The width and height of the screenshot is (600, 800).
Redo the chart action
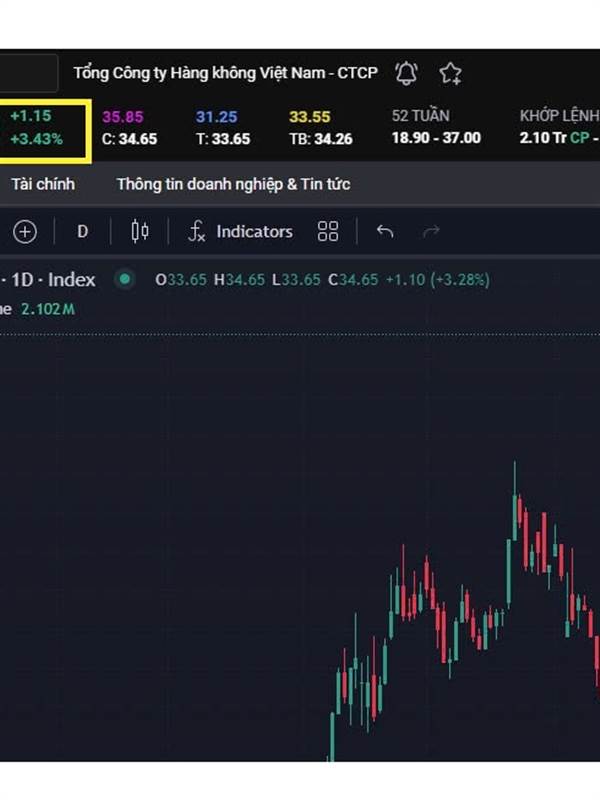pyautogui.click(x=431, y=232)
